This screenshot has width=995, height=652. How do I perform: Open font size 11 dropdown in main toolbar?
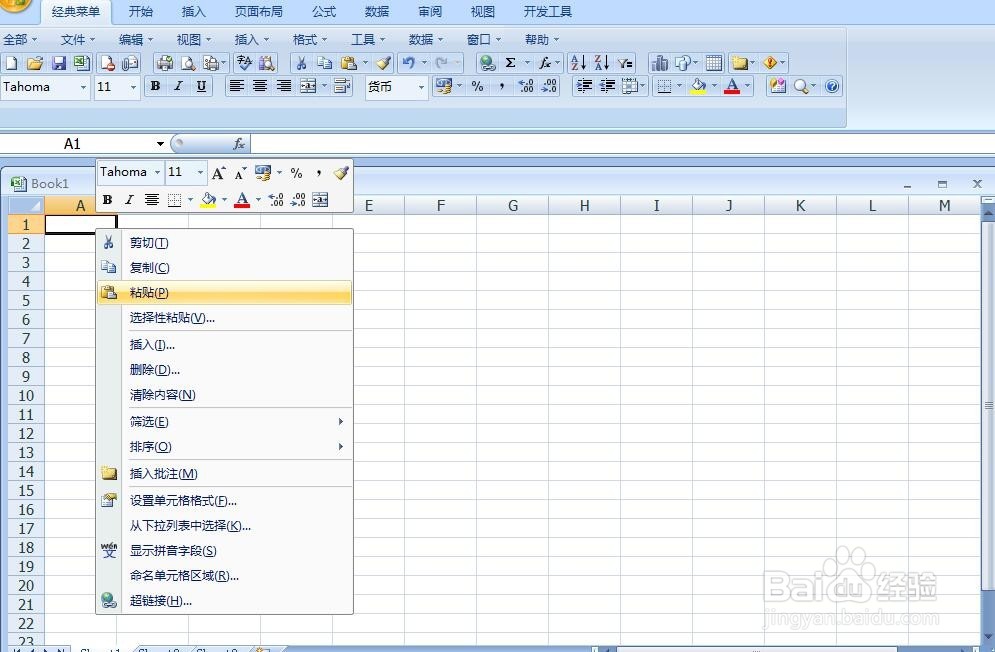pos(133,87)
